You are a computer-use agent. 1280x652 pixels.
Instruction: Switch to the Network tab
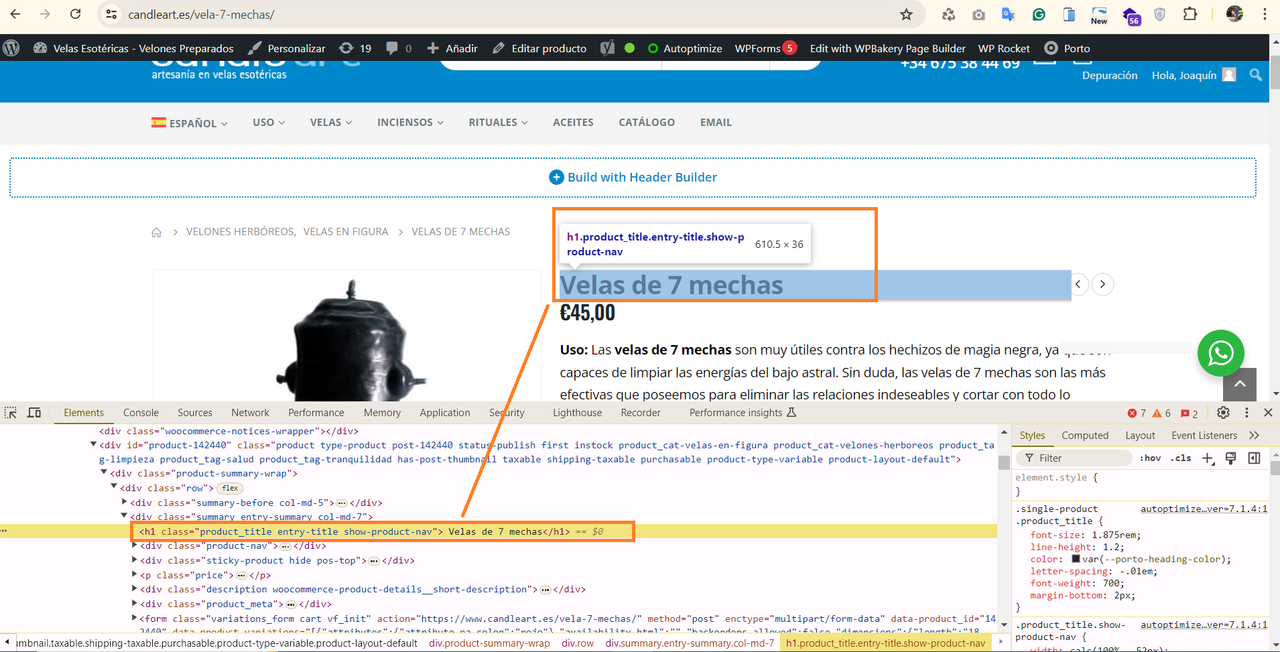point(250,412)
